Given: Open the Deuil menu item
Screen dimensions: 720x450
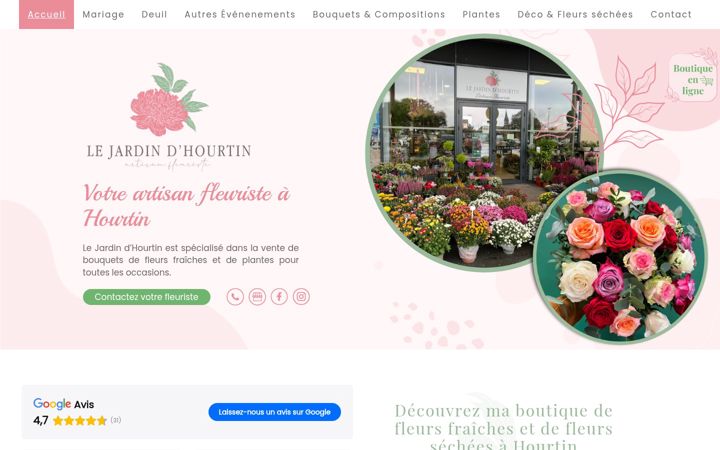Looking at the screenshot, I should click(154, 14).
